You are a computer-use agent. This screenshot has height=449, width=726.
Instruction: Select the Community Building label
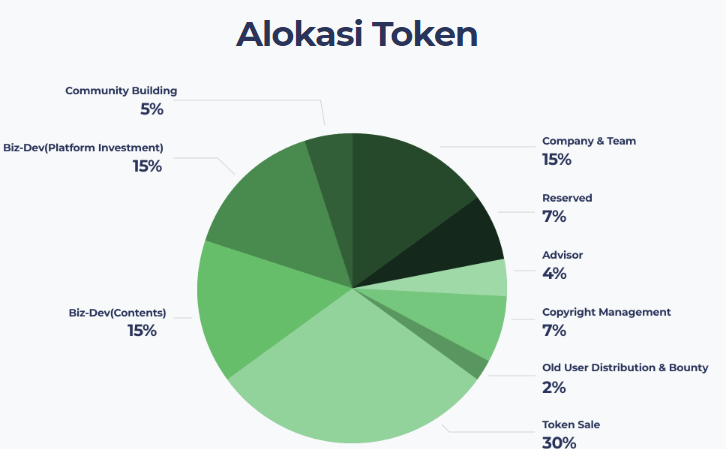(121, 91)
